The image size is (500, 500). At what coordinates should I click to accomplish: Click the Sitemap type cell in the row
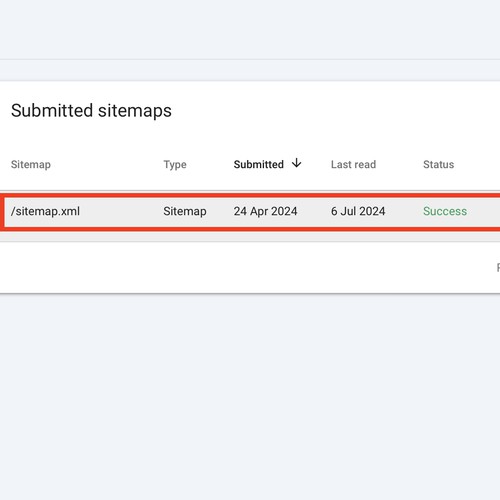185,211
